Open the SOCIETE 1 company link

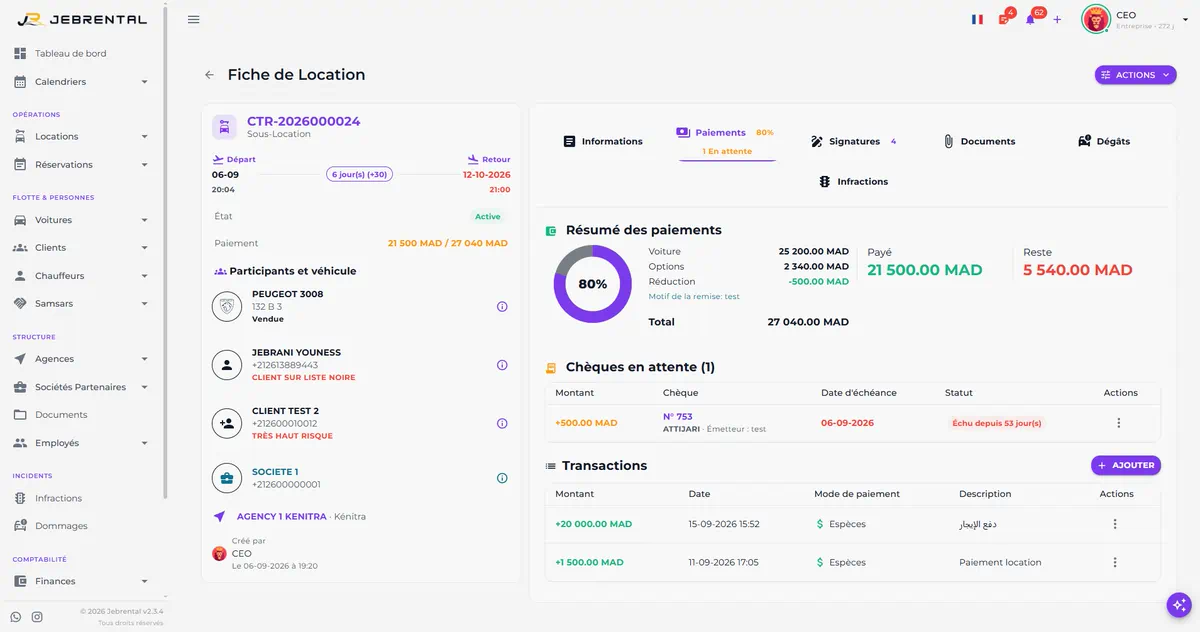(275, 472)
